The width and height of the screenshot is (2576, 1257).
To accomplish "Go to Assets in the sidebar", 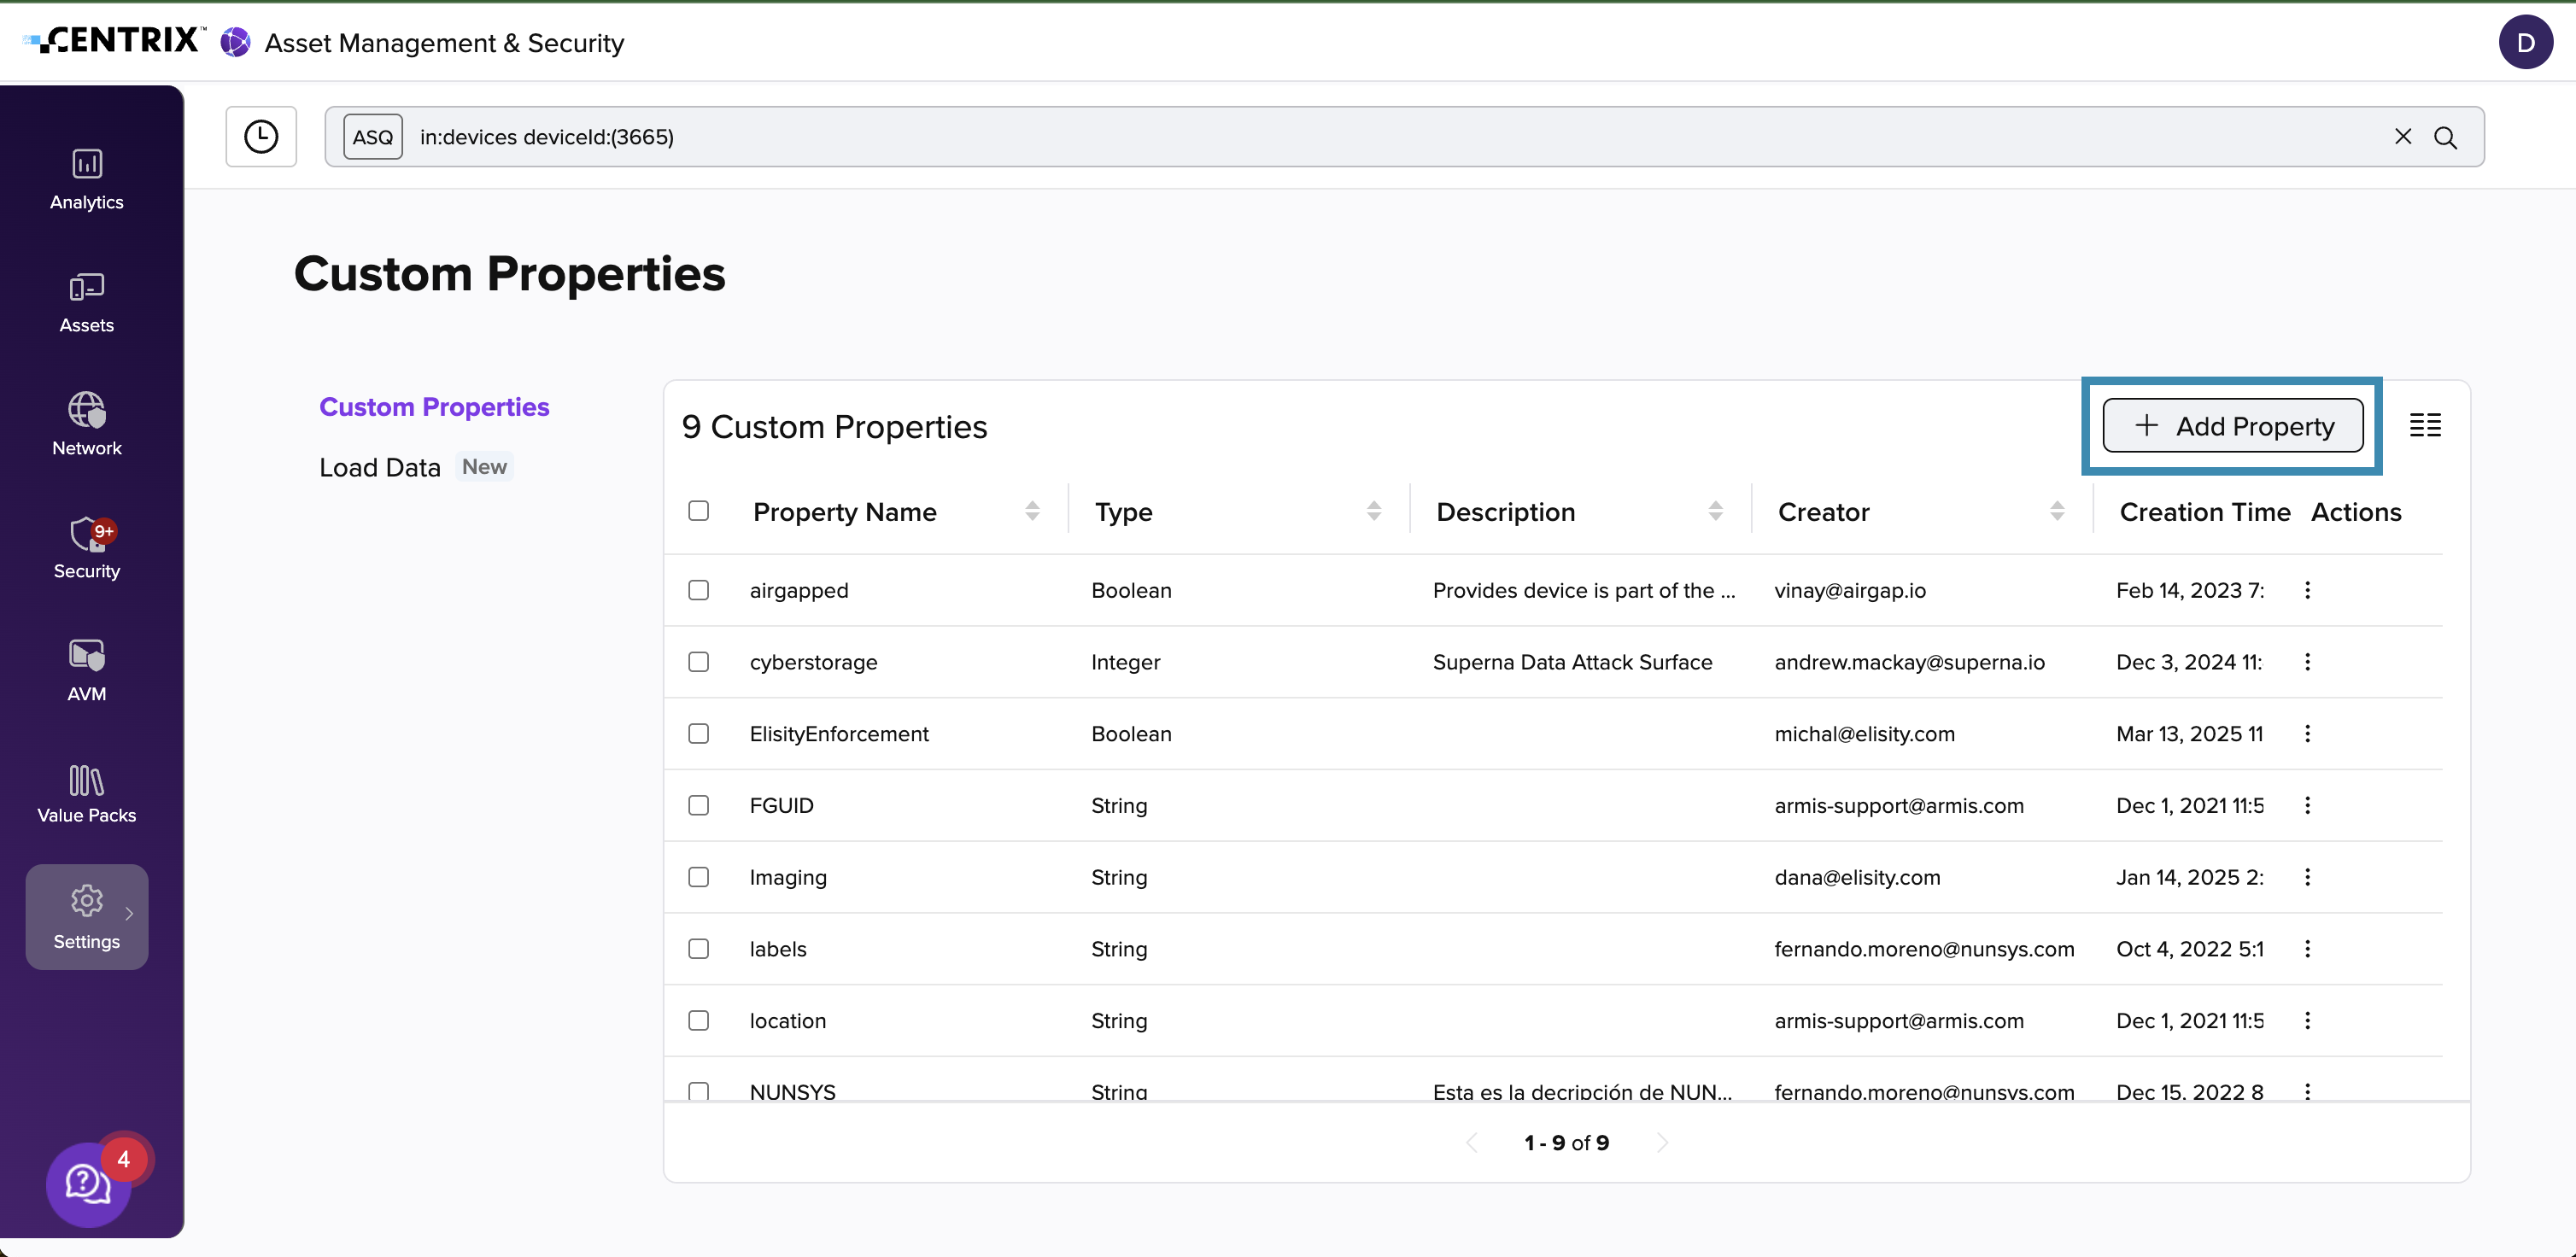I will tap(87, 302).
